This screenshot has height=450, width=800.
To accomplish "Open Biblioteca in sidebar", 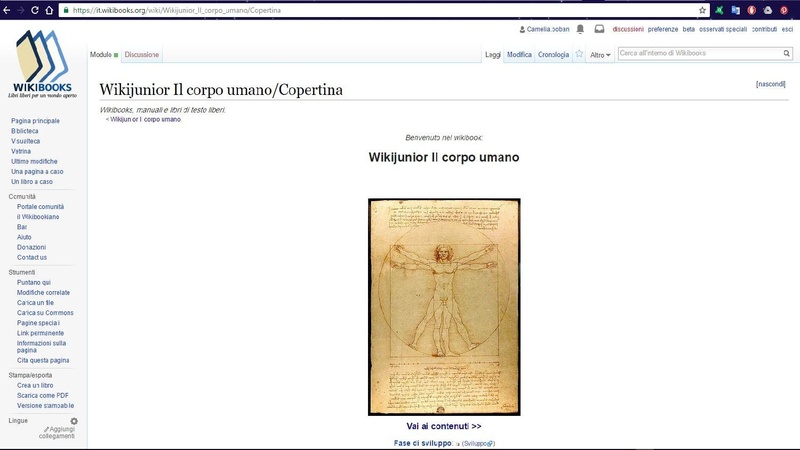I will tap(24, 131).
